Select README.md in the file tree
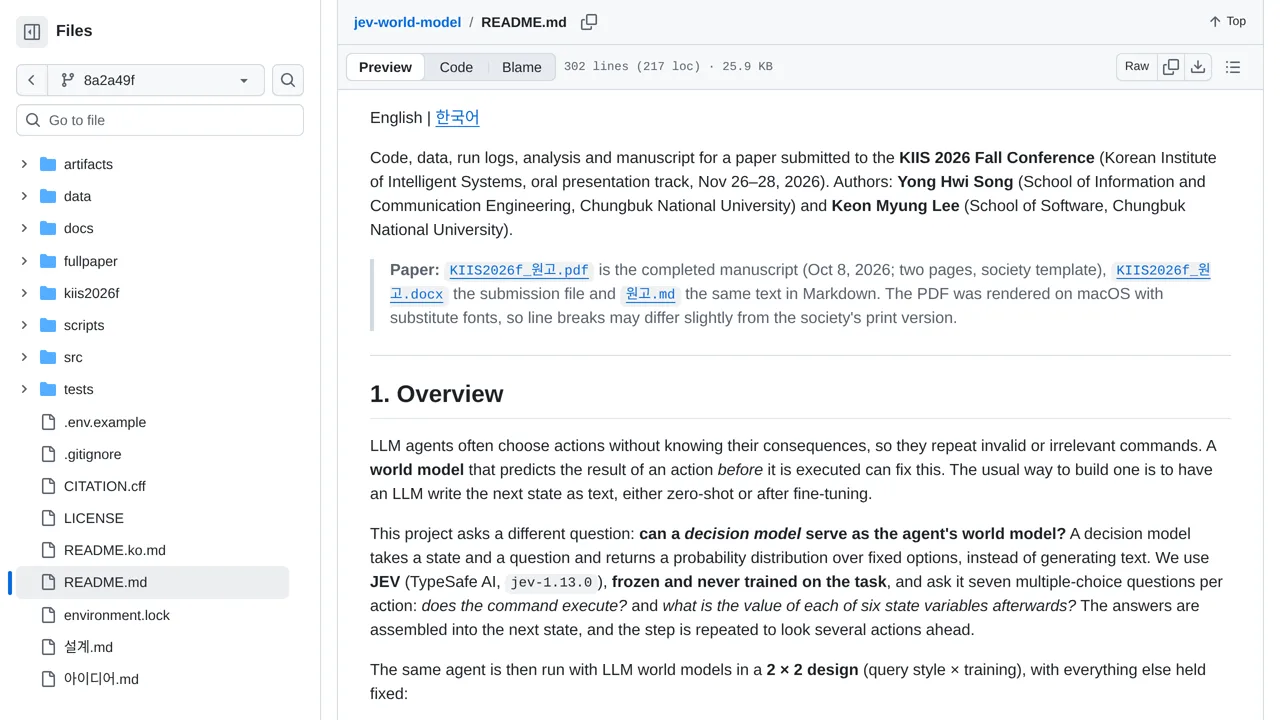This screenshot has width=1280, height=720. (152, 582)
